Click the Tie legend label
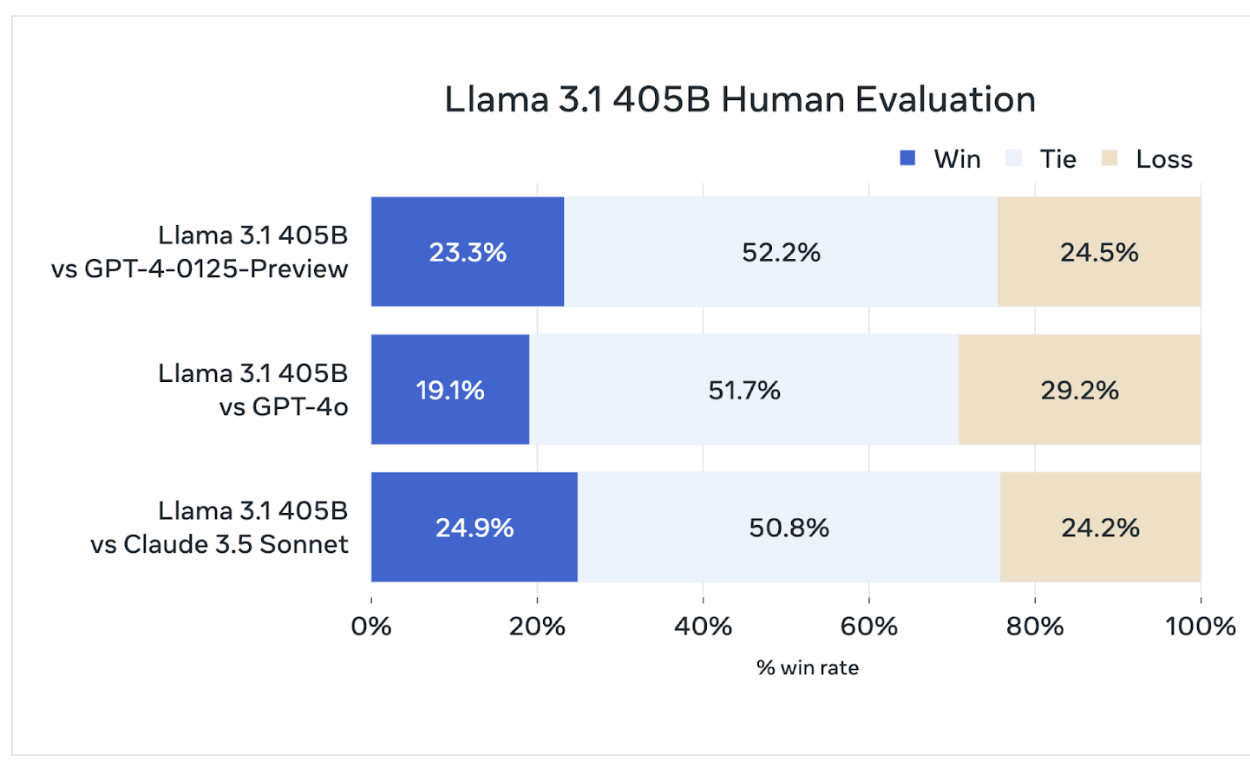The image size is (1250, 774). [x=1057, y=159]
